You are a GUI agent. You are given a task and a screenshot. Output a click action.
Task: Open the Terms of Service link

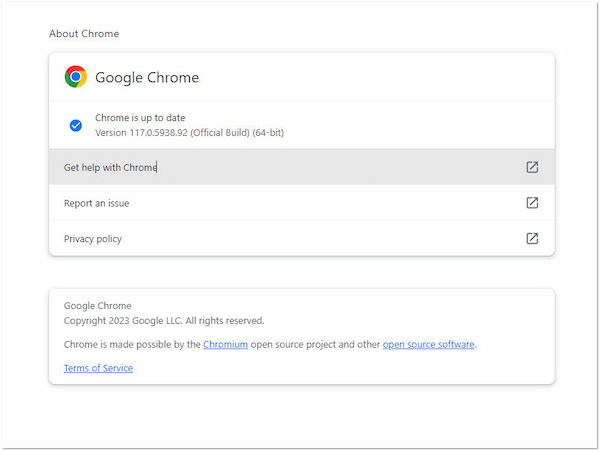(x=98, y=368)
